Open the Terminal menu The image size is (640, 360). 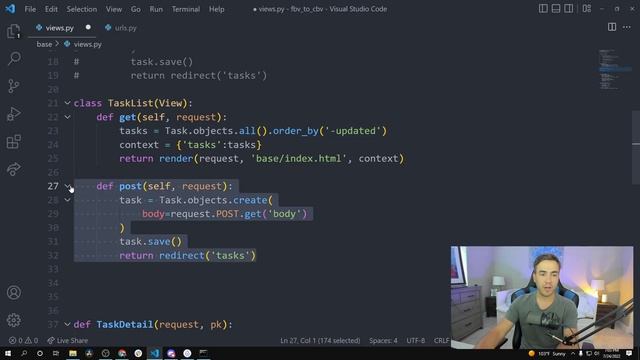186,9
